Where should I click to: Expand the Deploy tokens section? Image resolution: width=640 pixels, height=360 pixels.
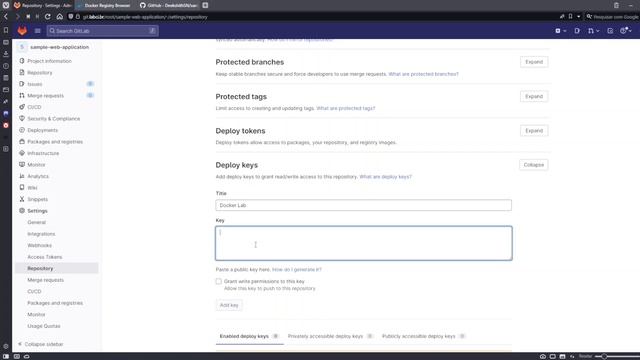coord(534,131)
